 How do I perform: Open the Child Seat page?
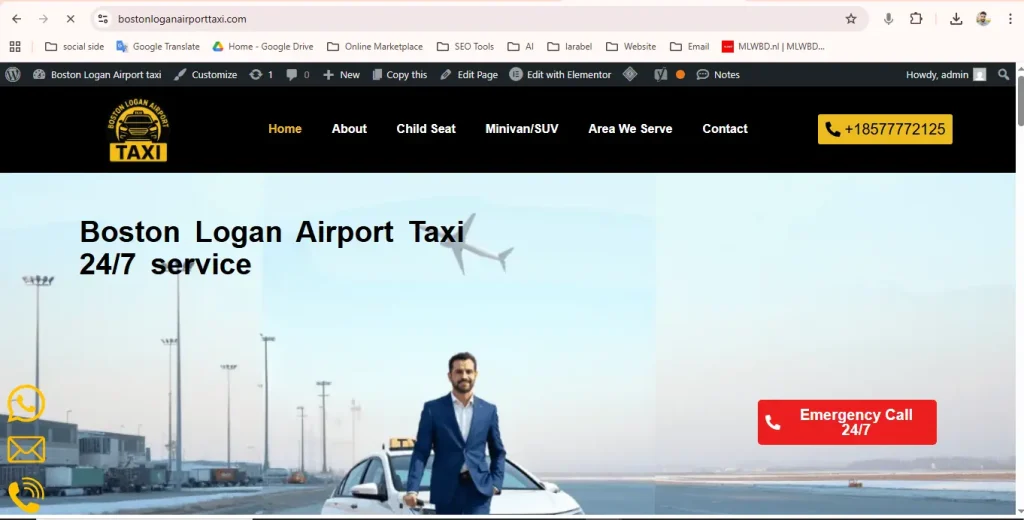426,129
